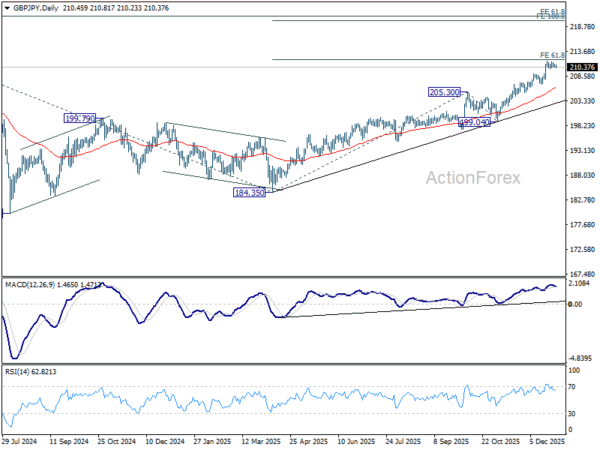Click the 167.480 price axis value
This screenshot has height=450, width=600.
[x=581, y=272]
